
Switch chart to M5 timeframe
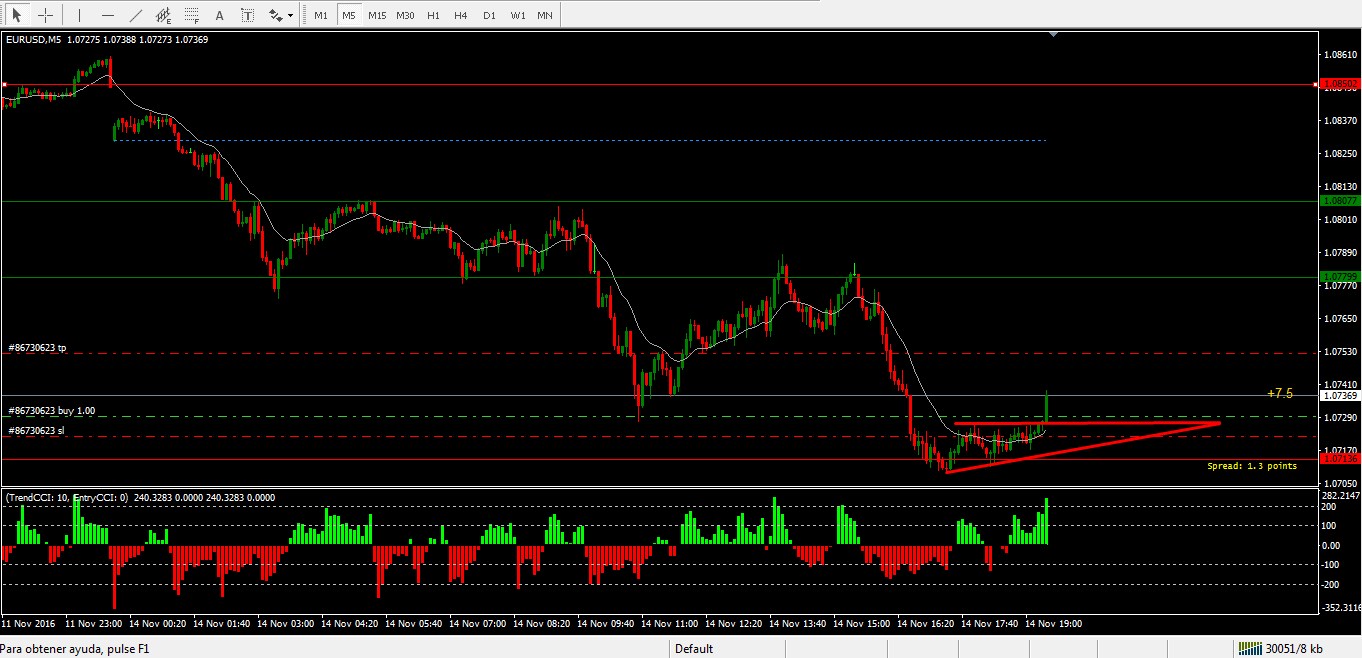tap(348, 16)
